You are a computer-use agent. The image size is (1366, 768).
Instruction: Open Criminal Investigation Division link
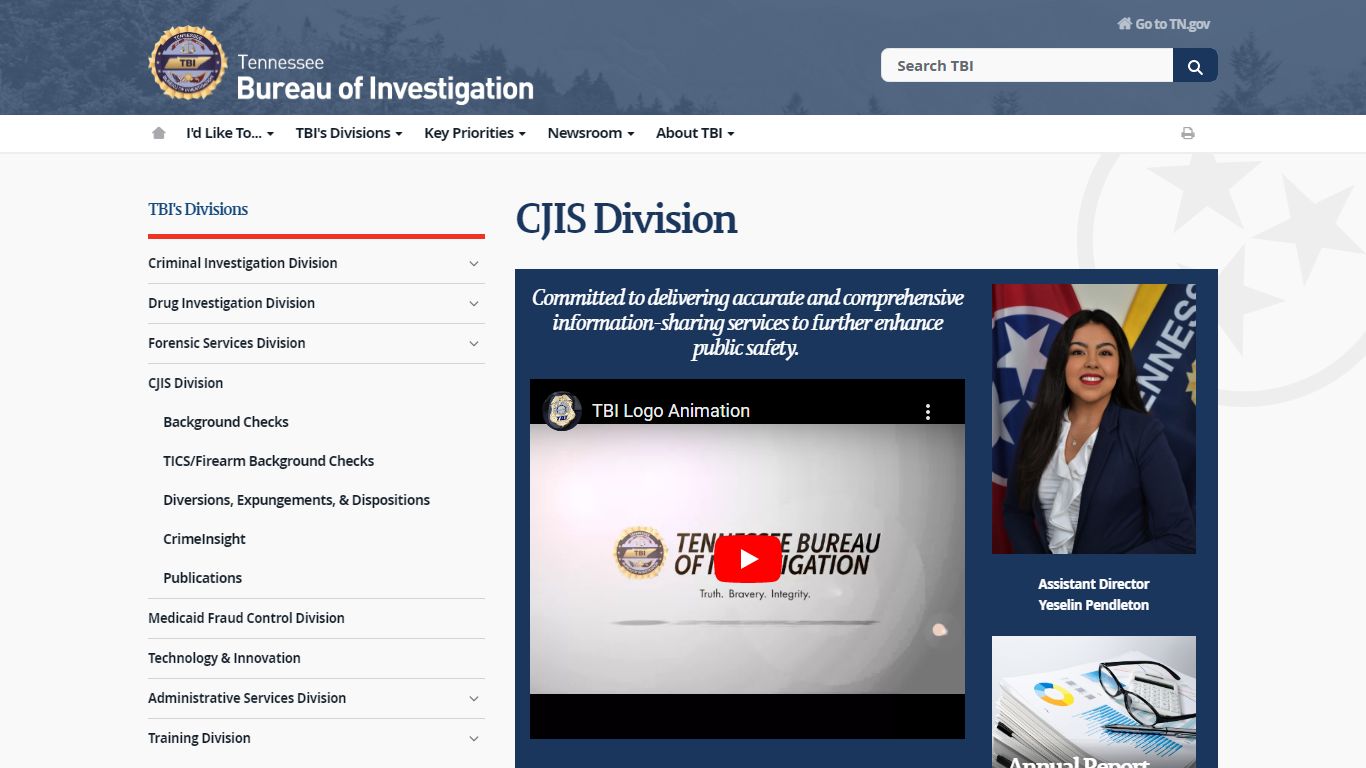coord(243,263)
